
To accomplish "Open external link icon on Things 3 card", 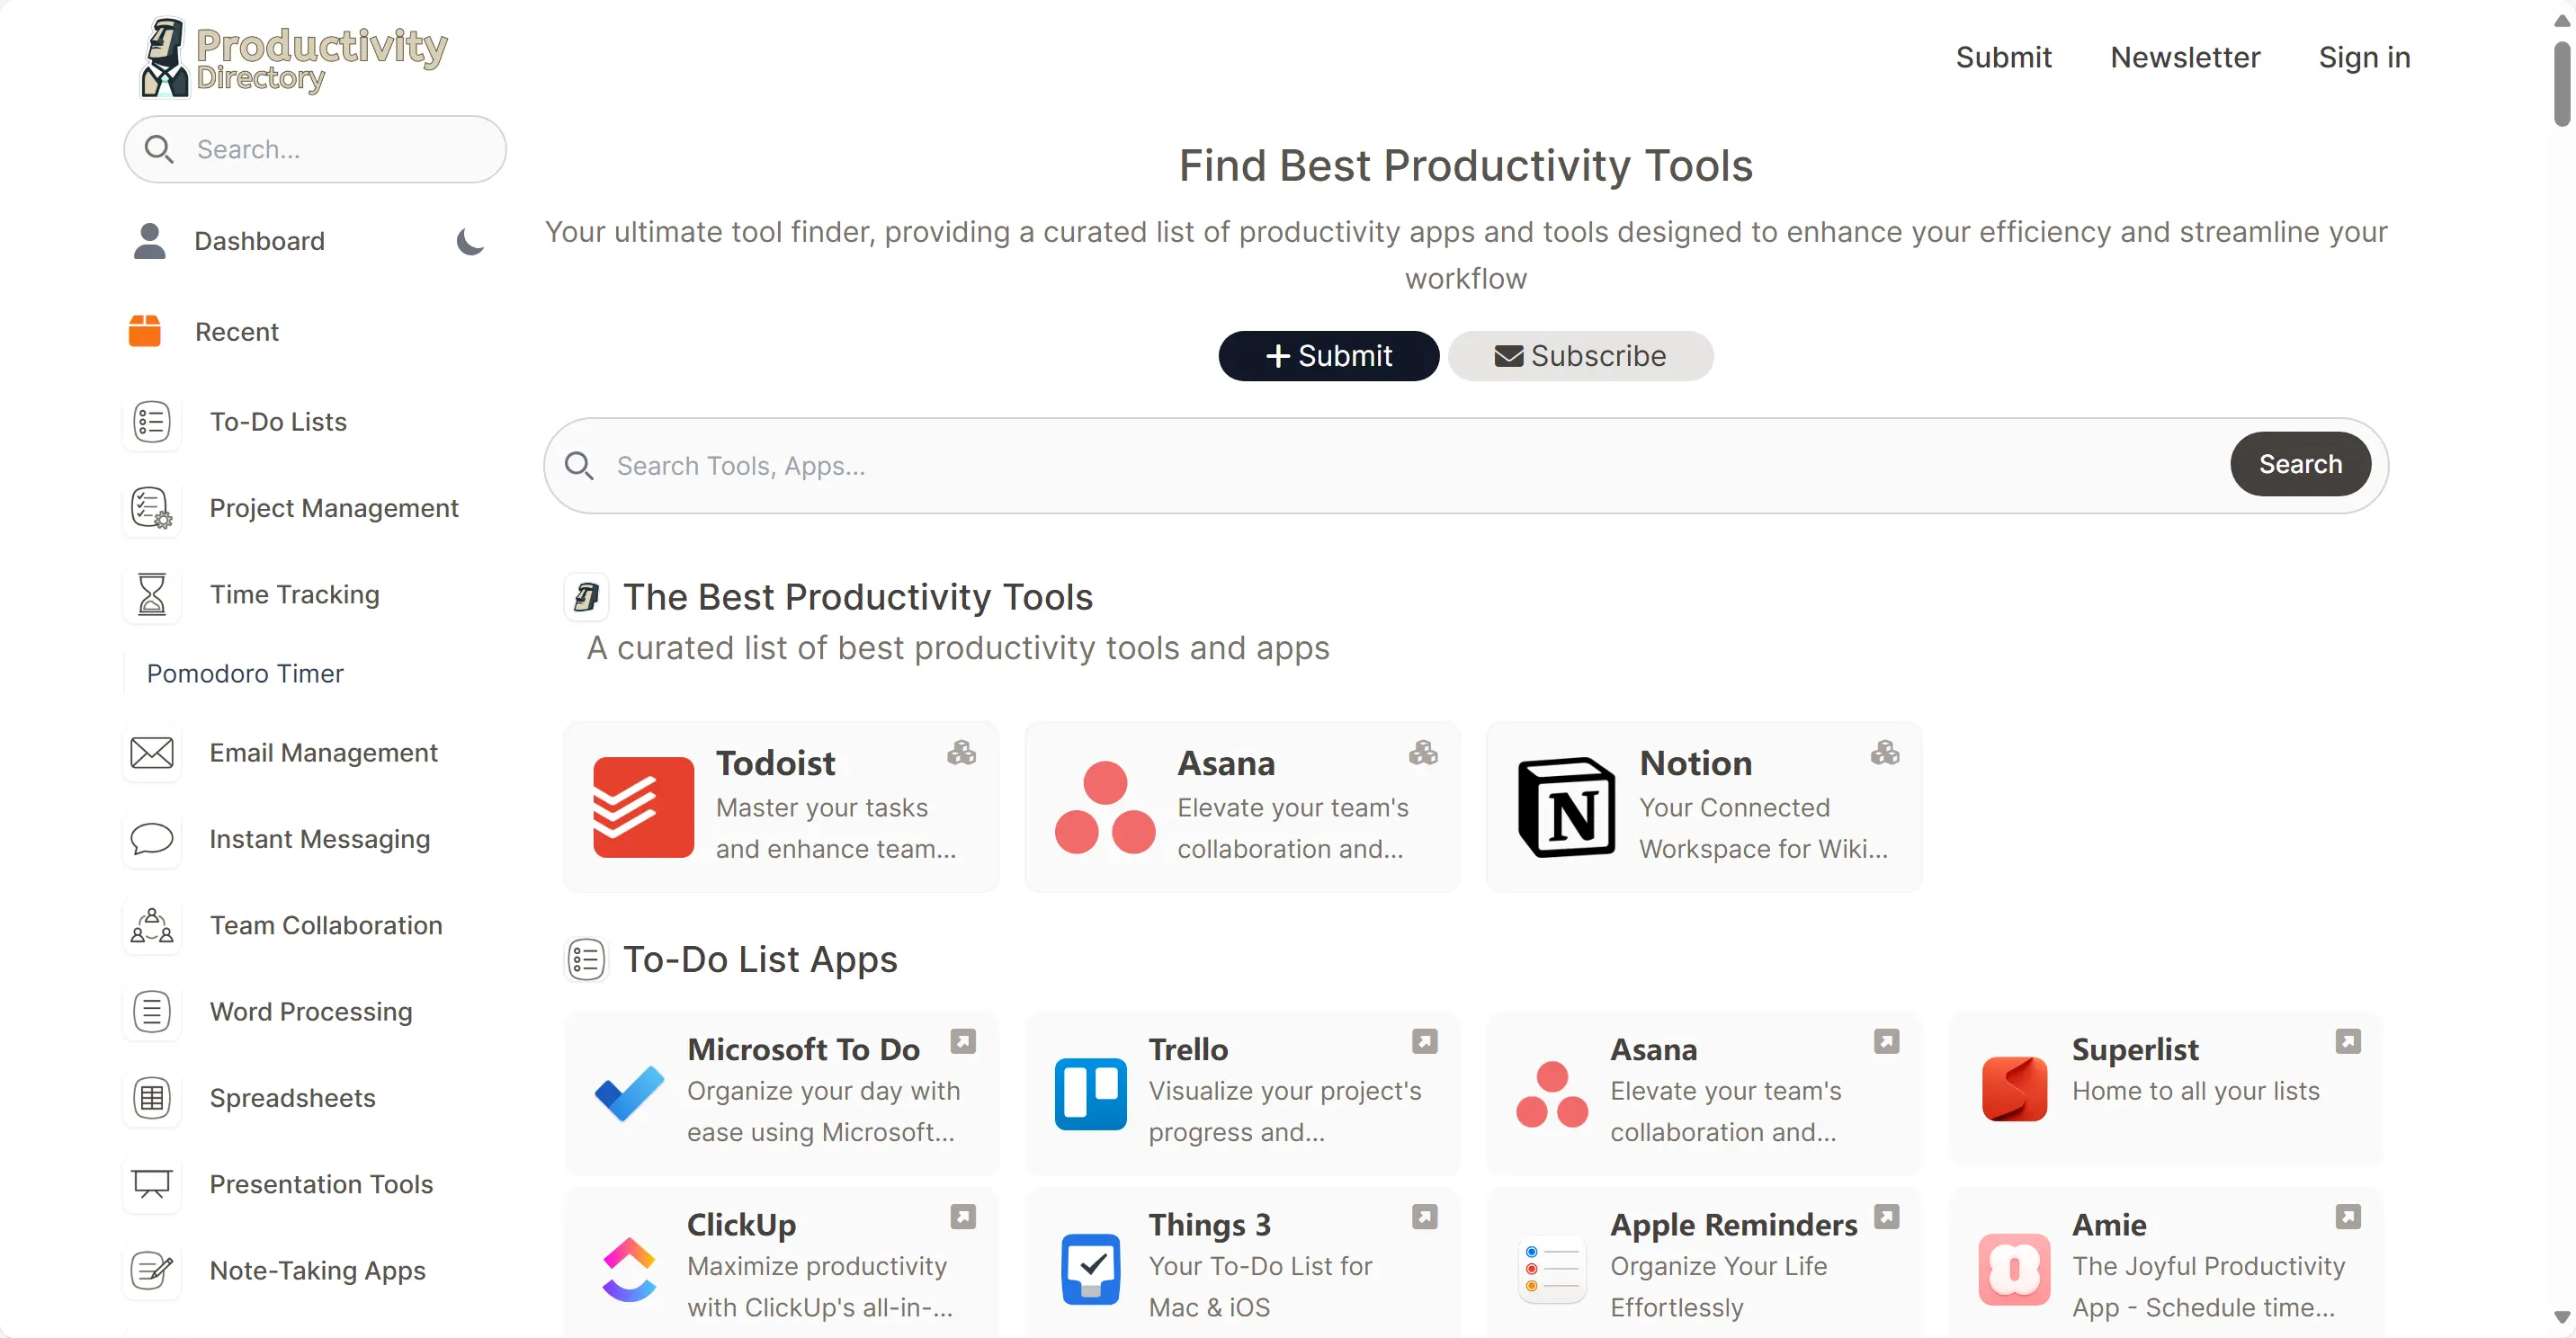I will coord(1425,1217).
